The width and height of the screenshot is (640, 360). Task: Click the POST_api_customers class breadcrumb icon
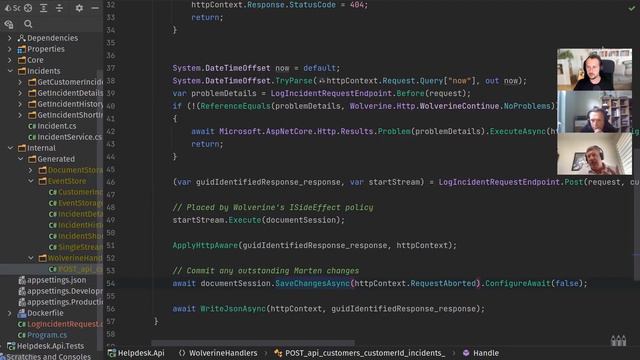tap(278, 353)
